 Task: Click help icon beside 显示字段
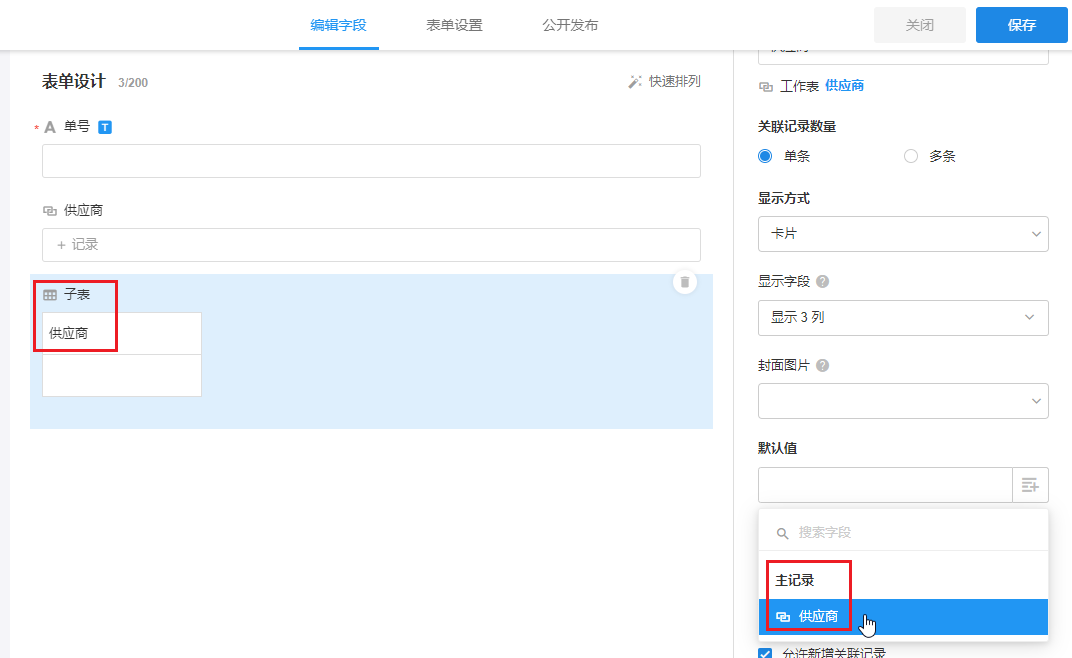tap(823, 282)
